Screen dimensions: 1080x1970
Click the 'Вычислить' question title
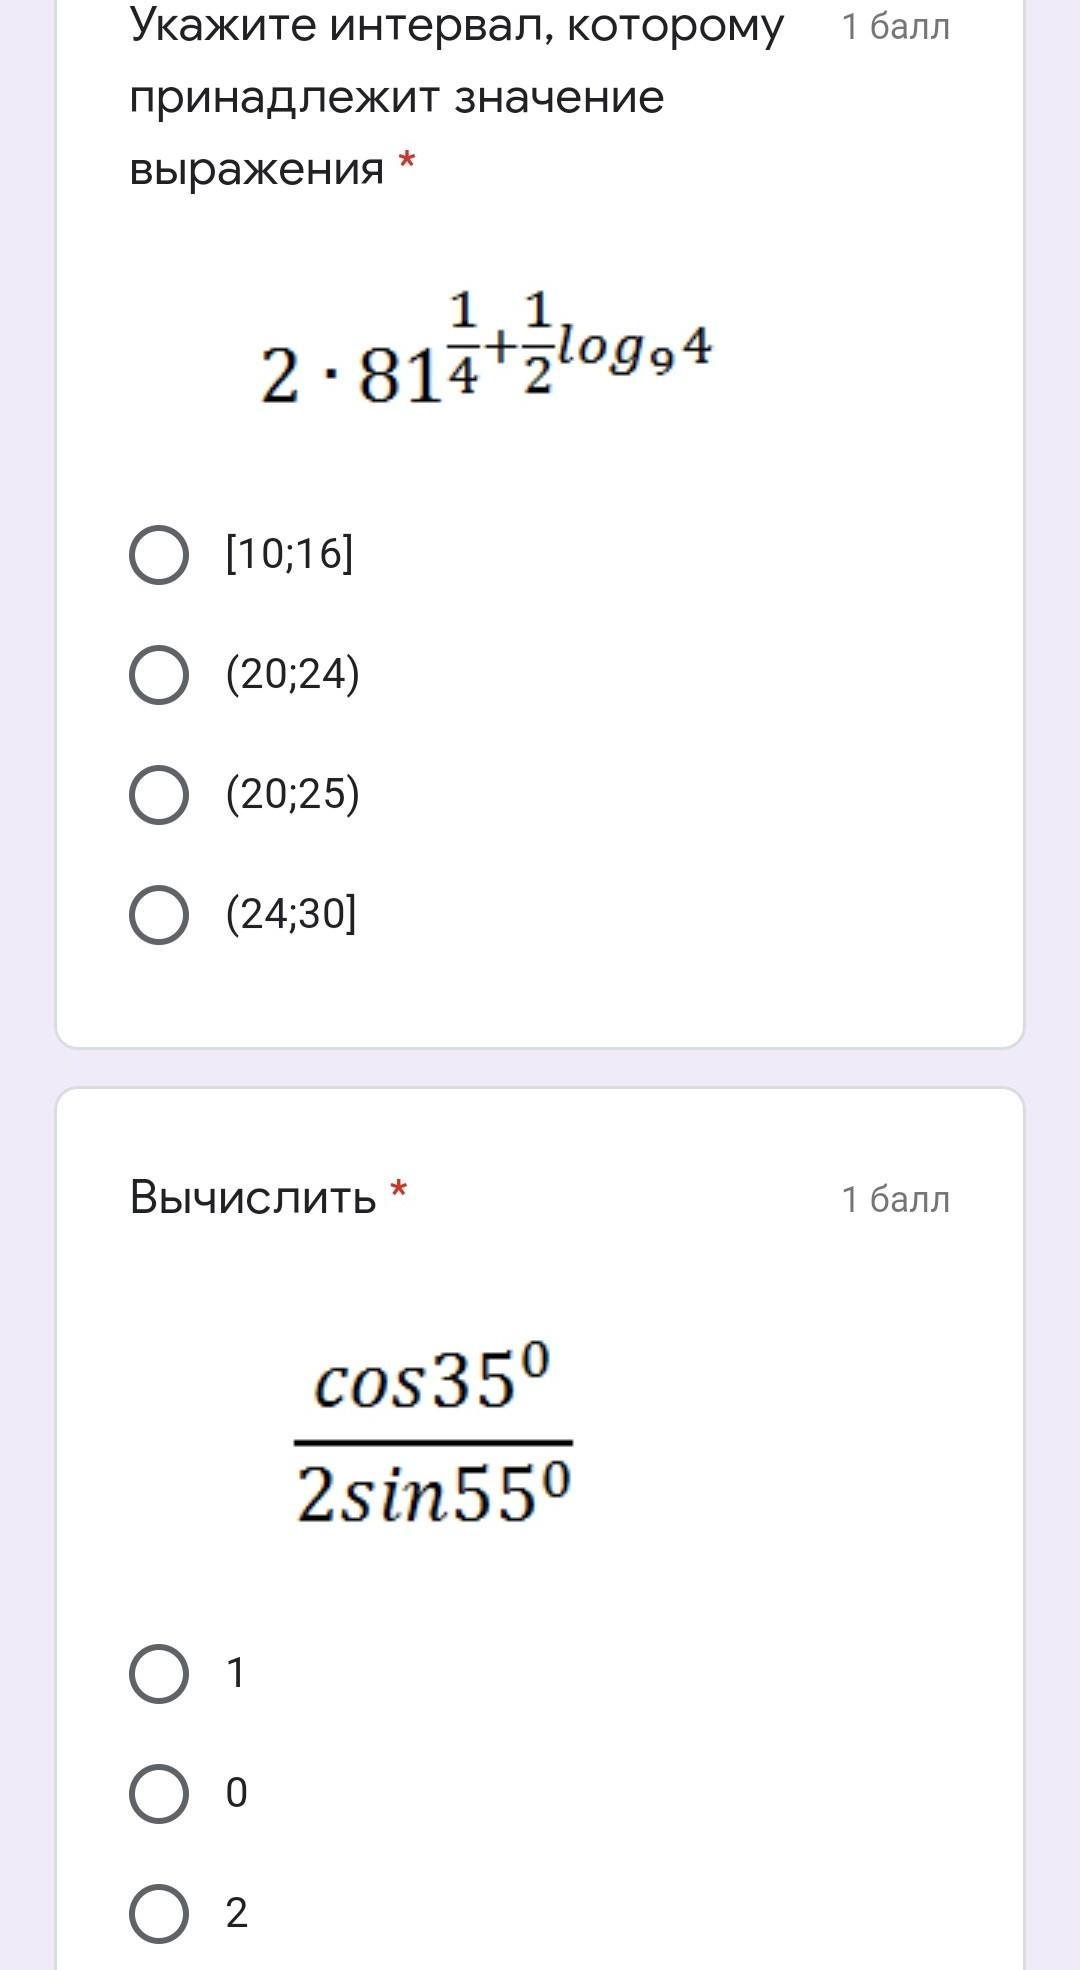coord(252,1197)
